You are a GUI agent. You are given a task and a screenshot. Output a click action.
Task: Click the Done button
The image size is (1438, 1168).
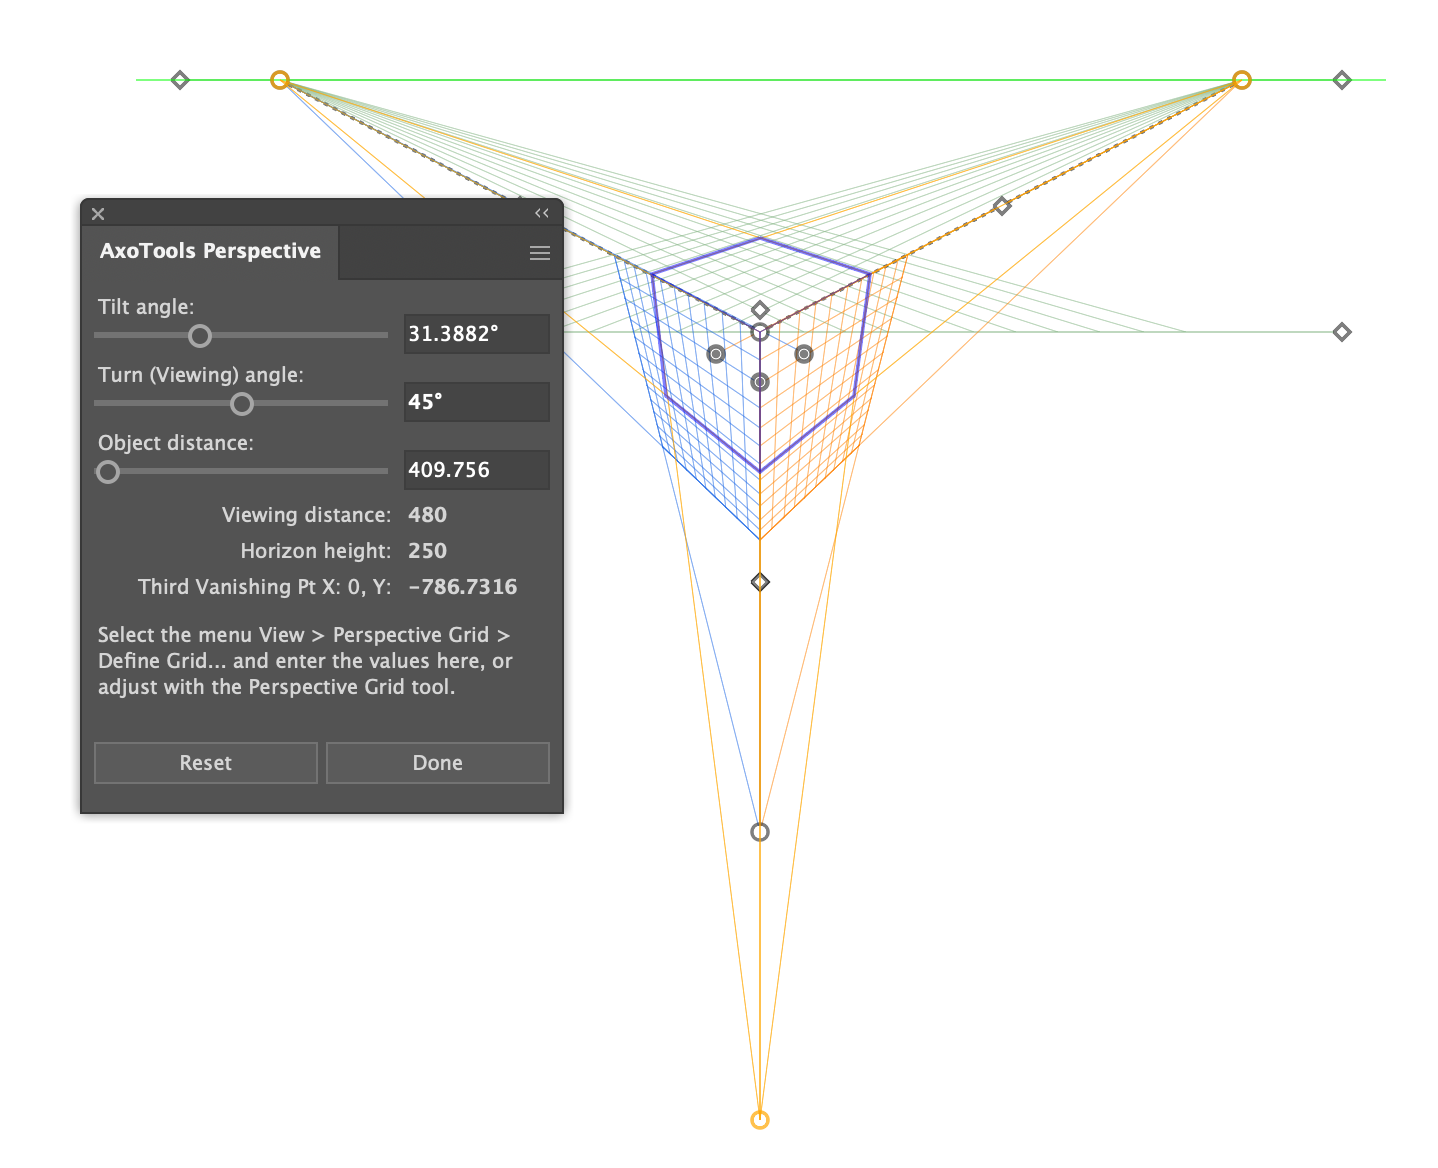pyautogui.click(x=437, y=762)
